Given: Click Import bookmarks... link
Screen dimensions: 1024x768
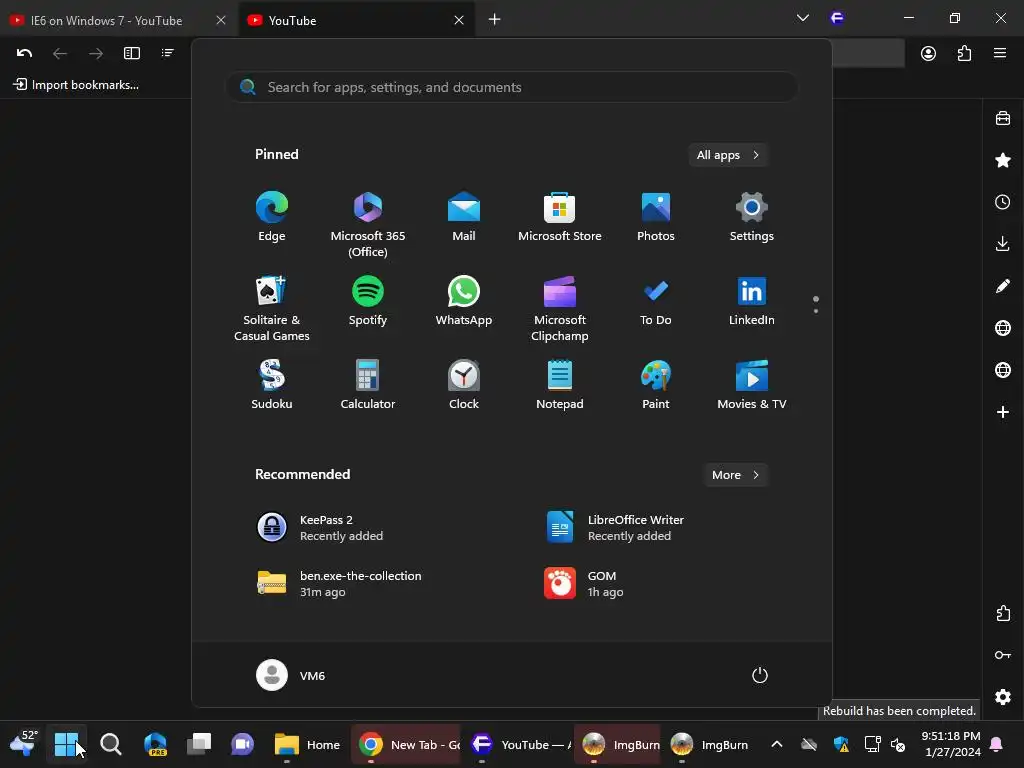Looking at the screenshot, I should (76, 85).
